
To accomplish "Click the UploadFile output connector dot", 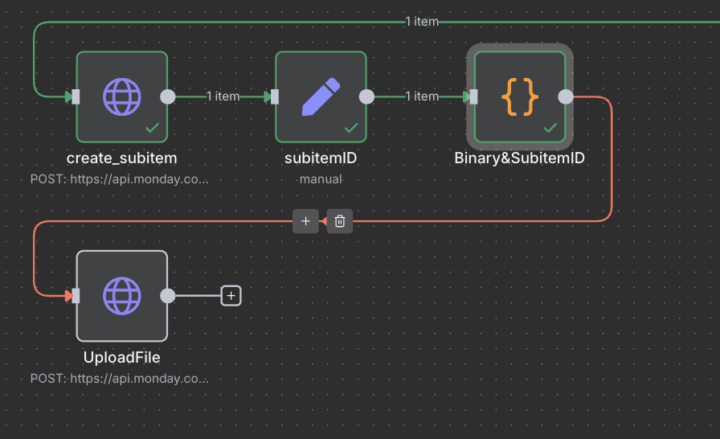I will pyautogui.click(x=168, y=296).
